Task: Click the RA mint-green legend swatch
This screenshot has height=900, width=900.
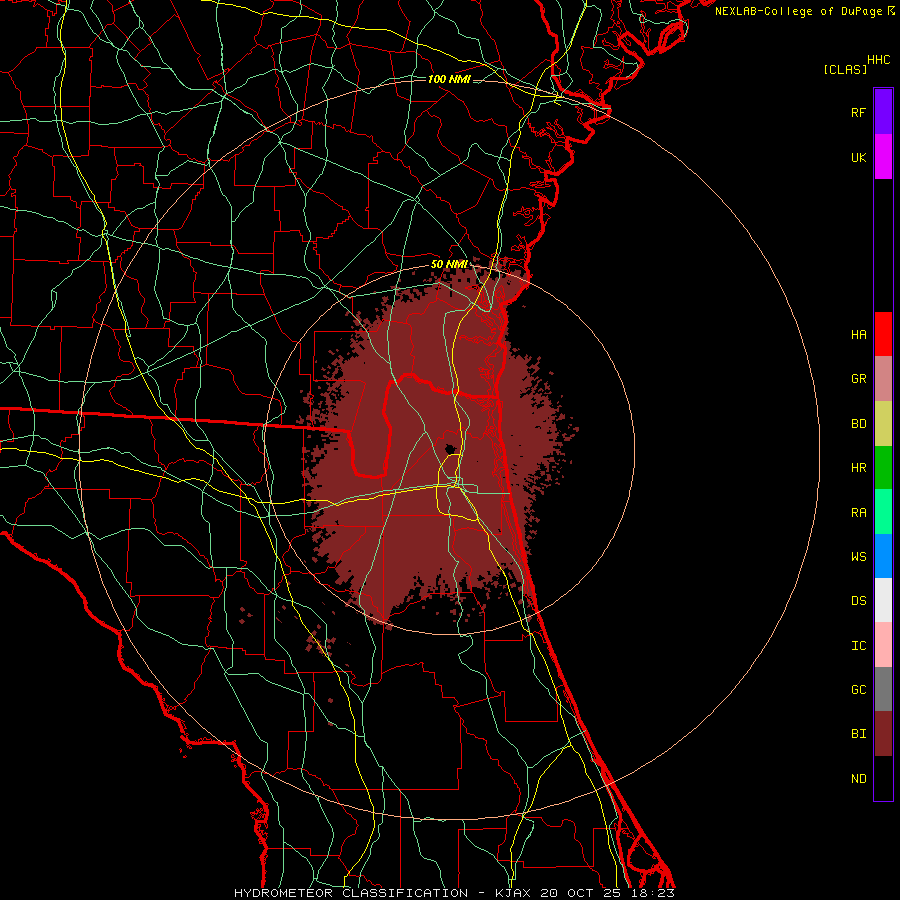Action: pyautogui.click(x=883, y=512)
